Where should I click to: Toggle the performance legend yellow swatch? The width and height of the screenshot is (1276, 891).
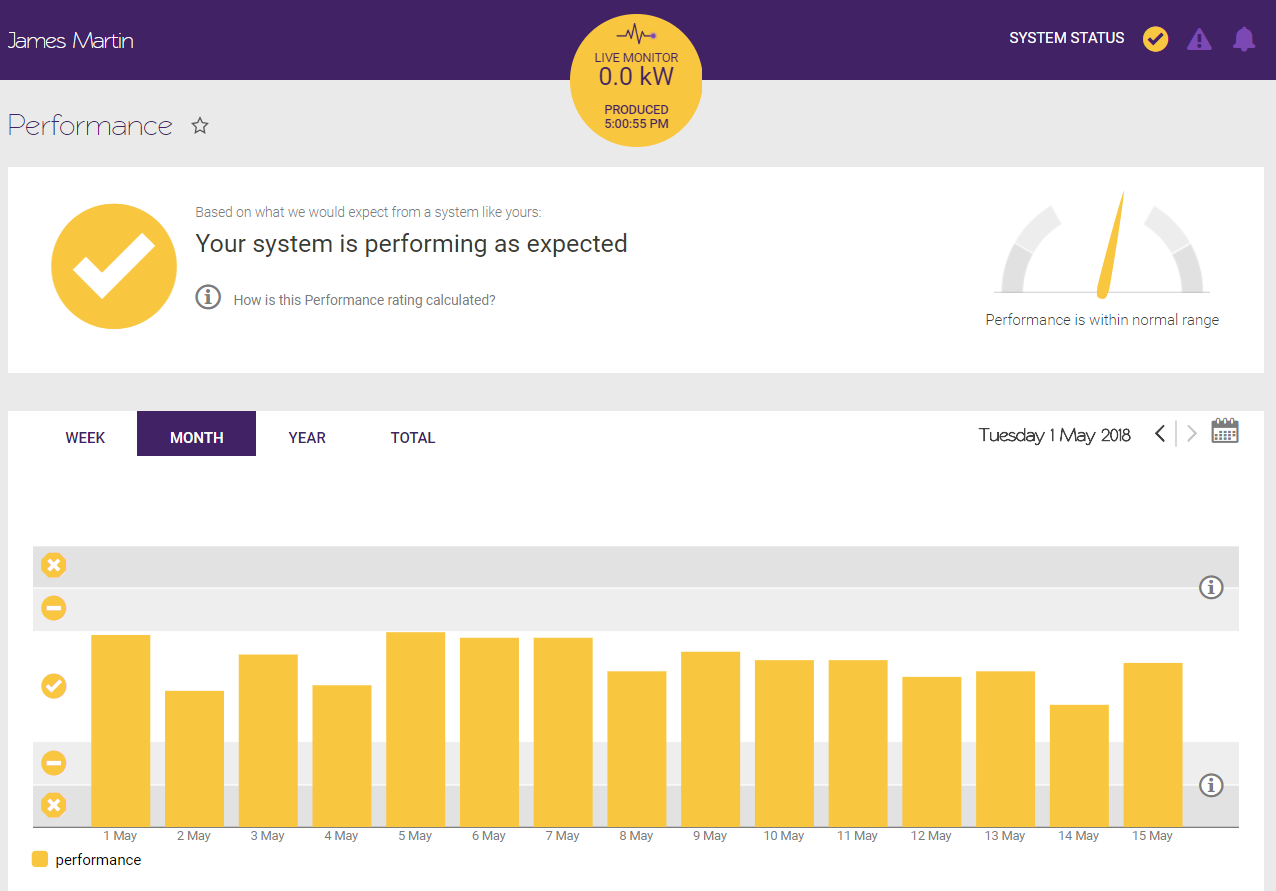pyautogui.click(x=40, y=859)
